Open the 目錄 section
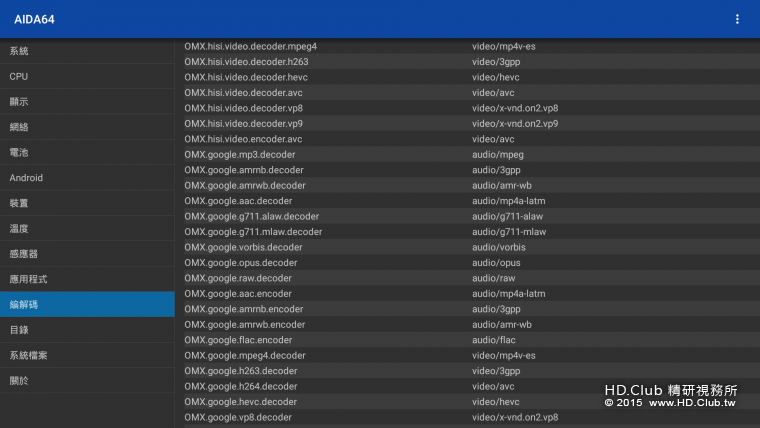This screenshot has height=428, width=760. point(87,330)
